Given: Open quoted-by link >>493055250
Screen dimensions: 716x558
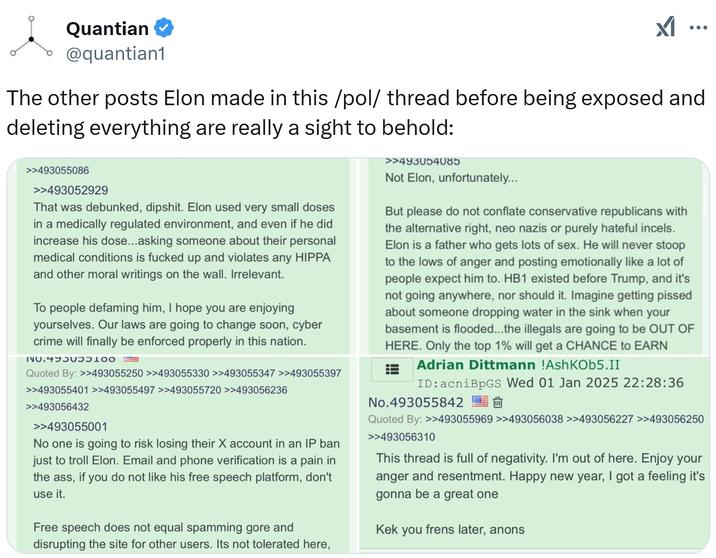Looking at the screenshot, I should [x=111, y=373].
